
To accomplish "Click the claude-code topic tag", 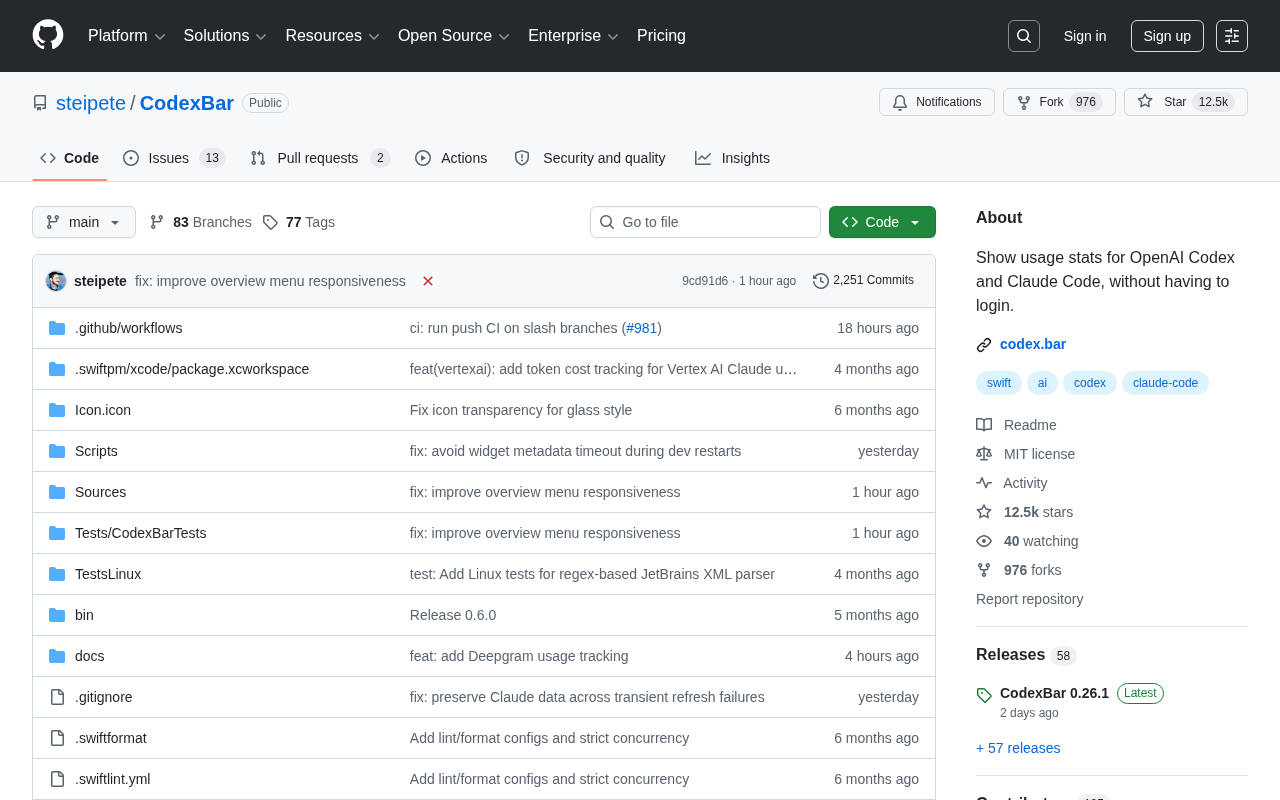I will (x=1165, y=383).
